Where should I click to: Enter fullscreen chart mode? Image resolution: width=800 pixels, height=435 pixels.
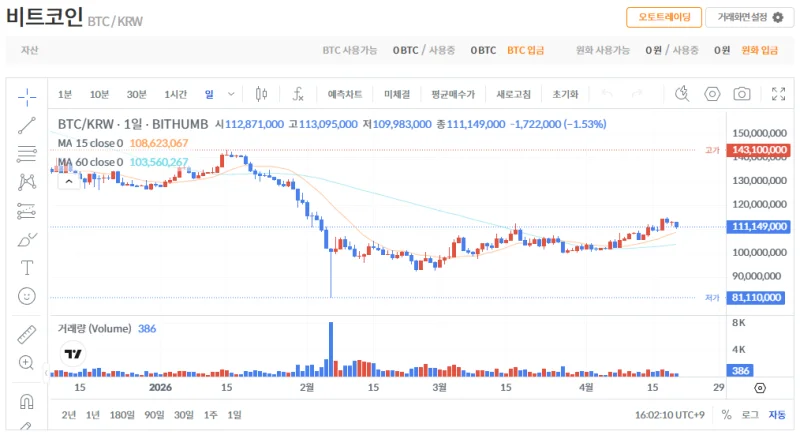pyautogui.click(x=779, y=94)
